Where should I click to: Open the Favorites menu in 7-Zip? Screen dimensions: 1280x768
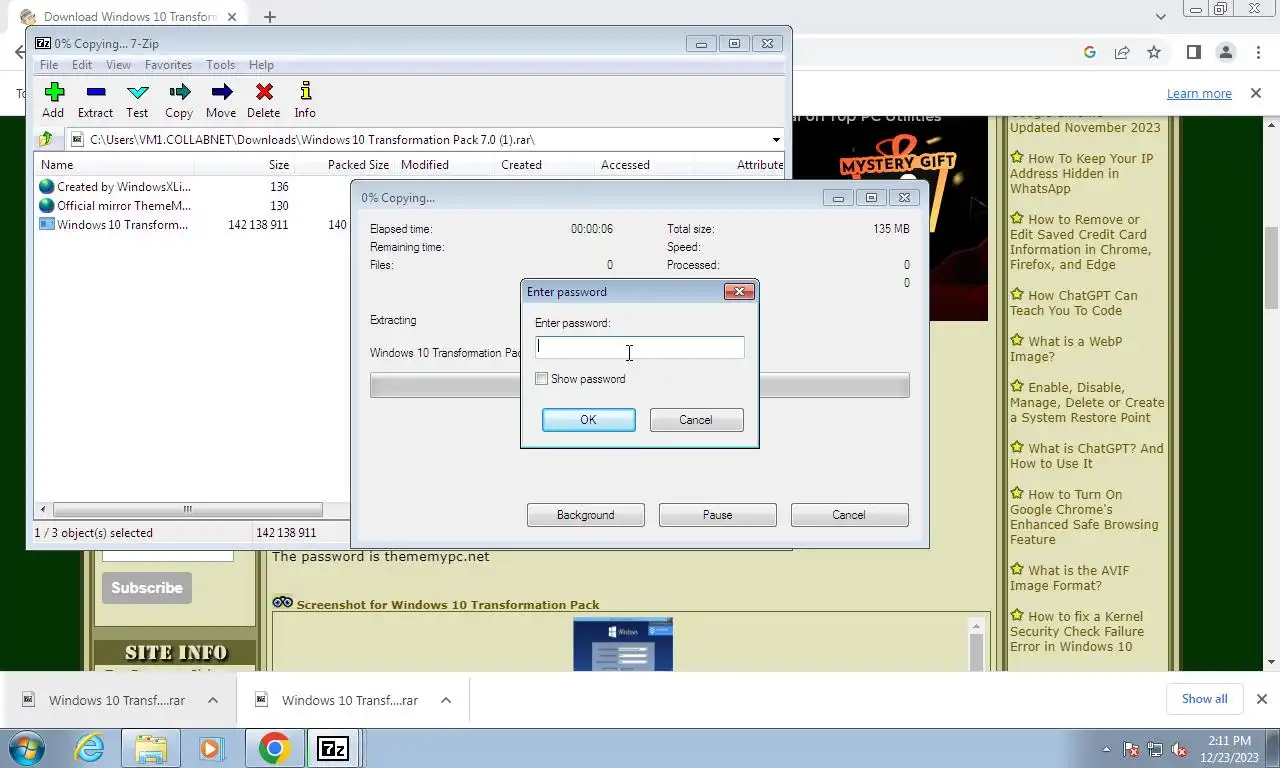coord(168,65)
